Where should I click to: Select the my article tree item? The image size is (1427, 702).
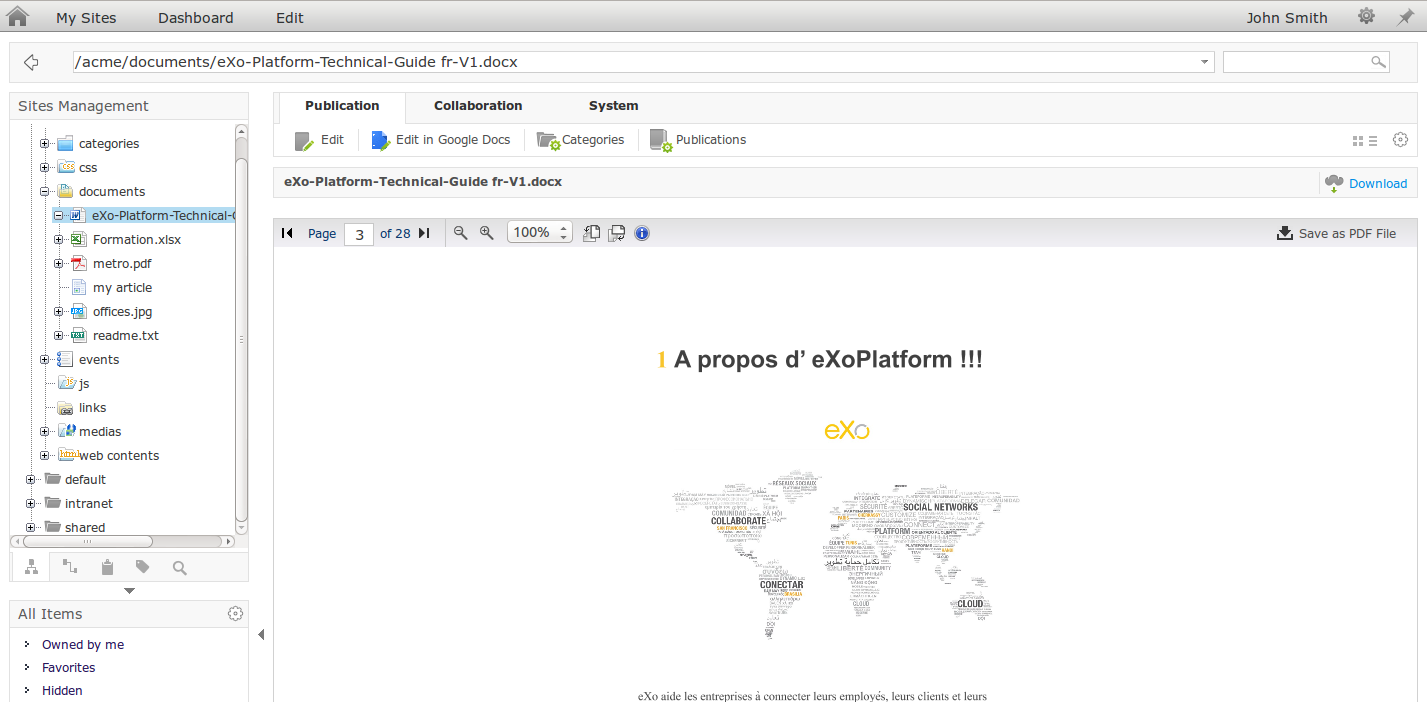click(x=122, y=288)
